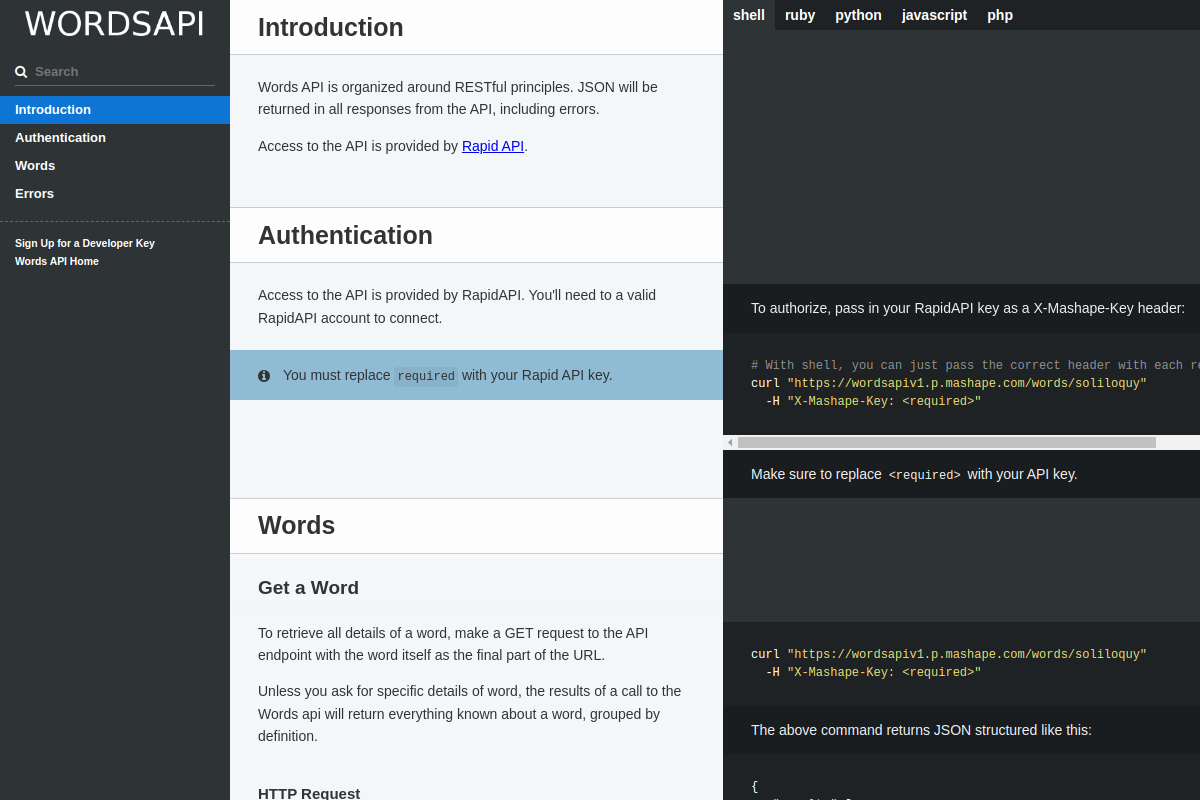Click 'To authorize, pass in your RapidAPI key' text
Screen dimensions: 1200x800
coord(968,308)
